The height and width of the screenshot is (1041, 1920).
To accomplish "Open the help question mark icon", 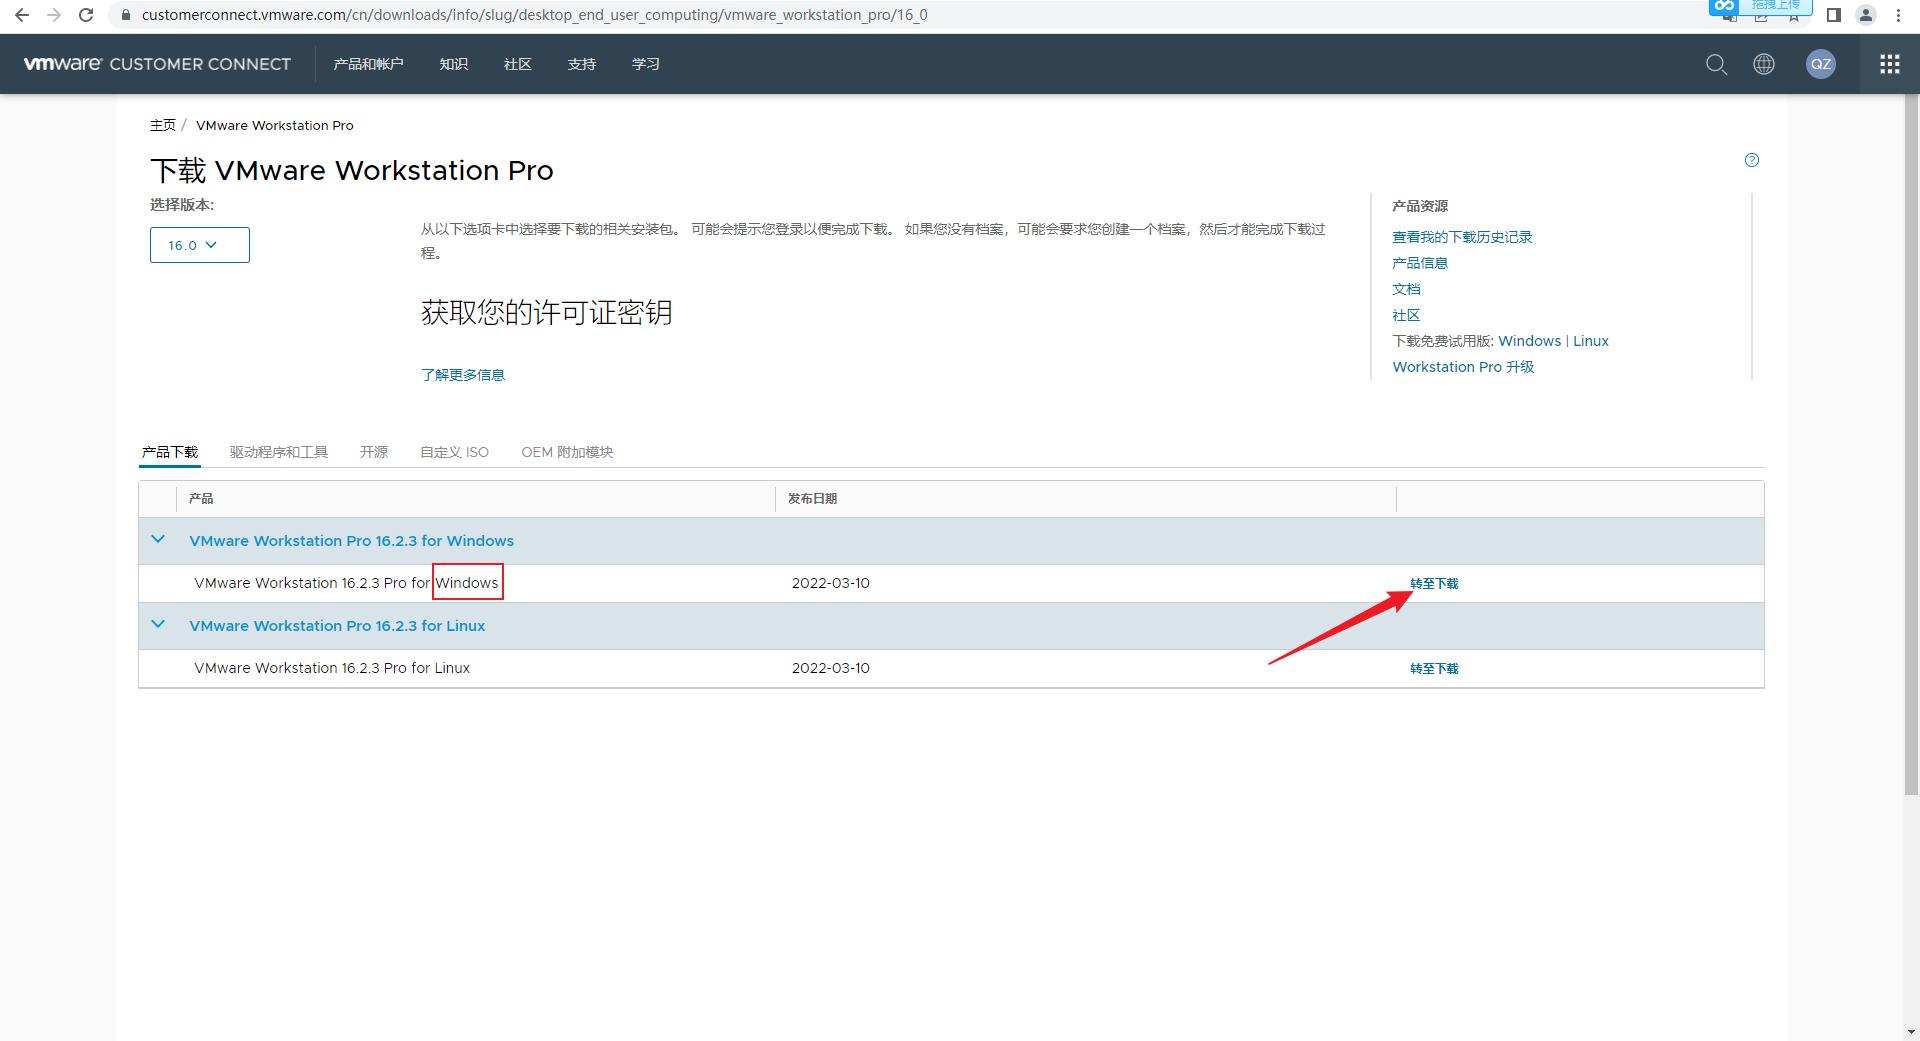I will coord(1751,160).
